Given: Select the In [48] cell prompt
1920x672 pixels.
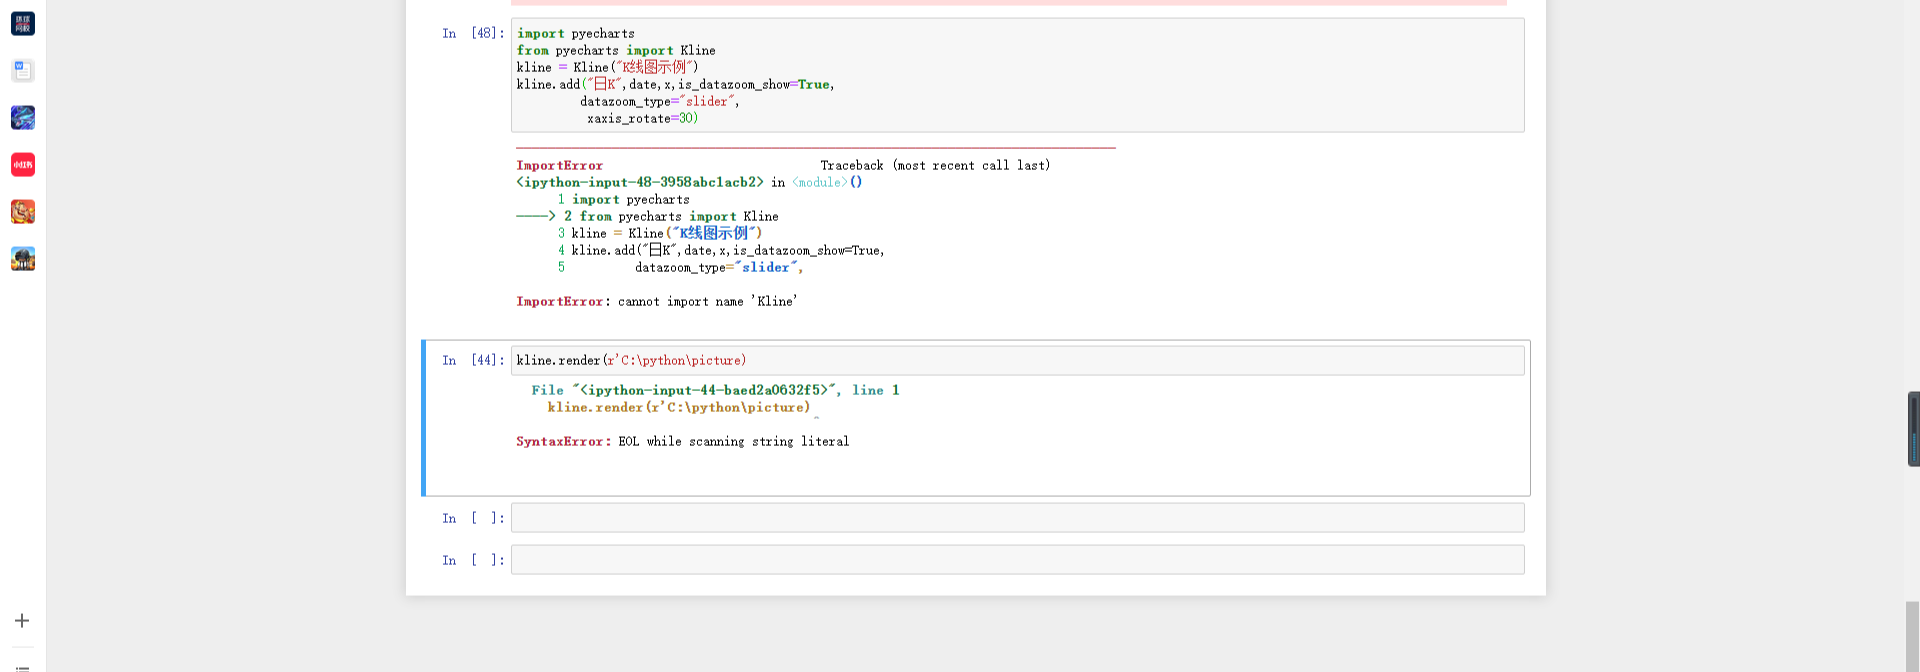Looking at the screenshot, I should [473, 34].
